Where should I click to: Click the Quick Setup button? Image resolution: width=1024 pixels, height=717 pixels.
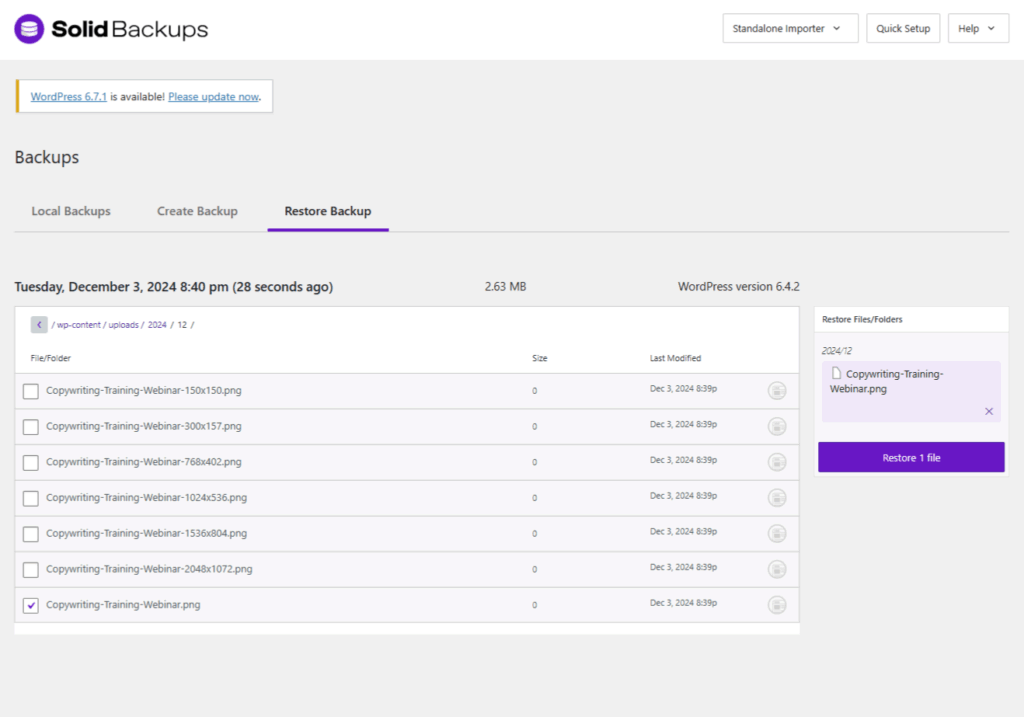coord(903,29)
